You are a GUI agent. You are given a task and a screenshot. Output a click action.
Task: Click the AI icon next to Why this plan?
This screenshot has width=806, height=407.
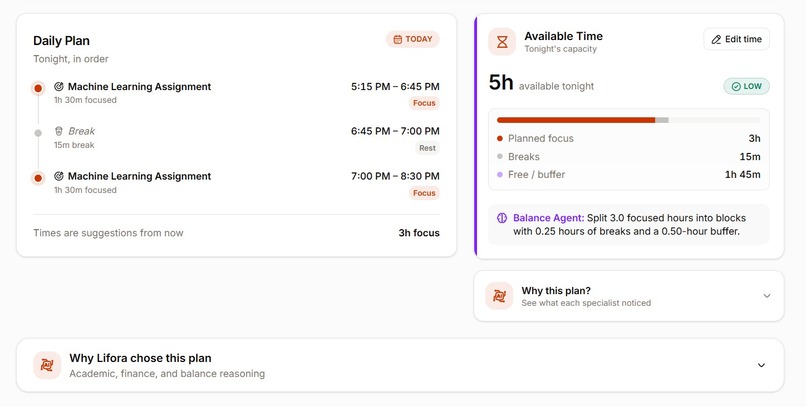click(x=499, y=296)
